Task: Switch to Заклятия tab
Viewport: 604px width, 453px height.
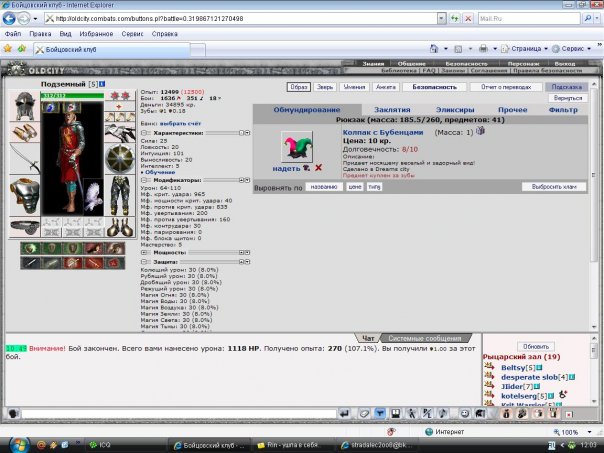Action: (392, 110)
